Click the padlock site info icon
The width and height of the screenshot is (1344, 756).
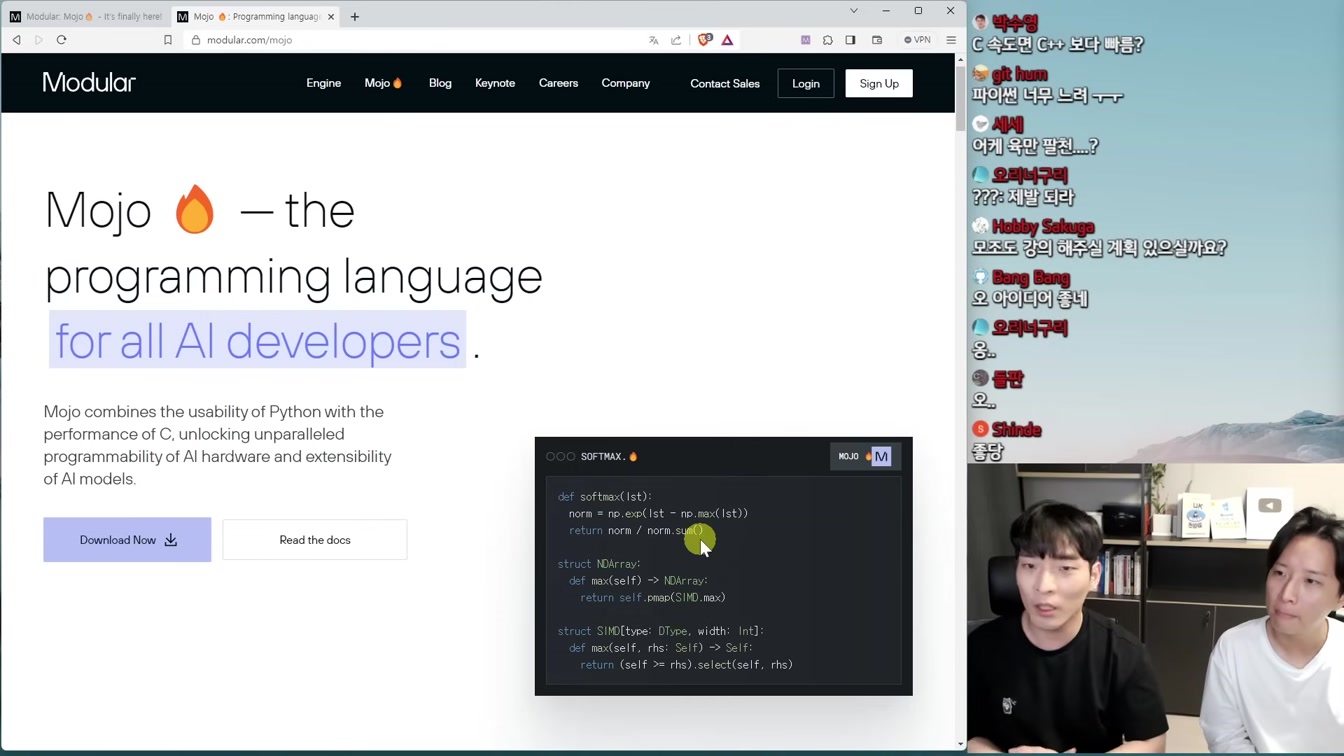point(196,40)
